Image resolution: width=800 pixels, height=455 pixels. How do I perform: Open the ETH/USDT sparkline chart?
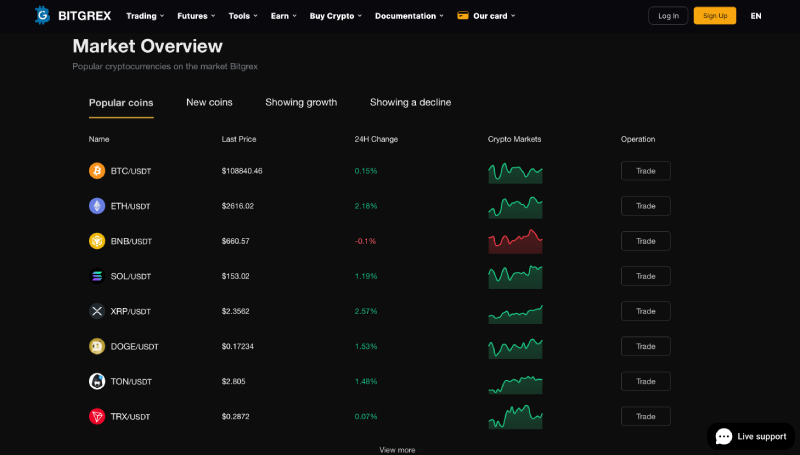(x=515, y=208)
